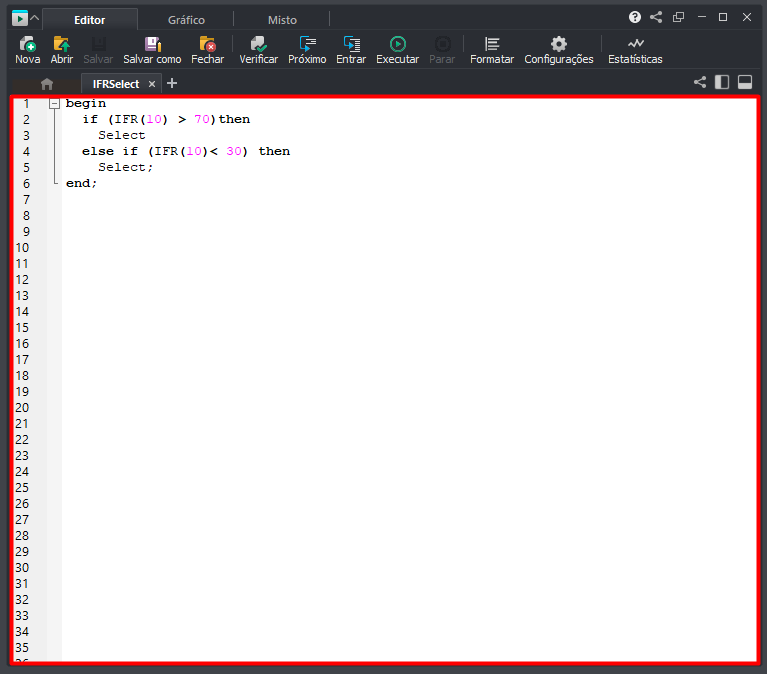
Task: Collapse the begin code block
Action: coord(54,104)
